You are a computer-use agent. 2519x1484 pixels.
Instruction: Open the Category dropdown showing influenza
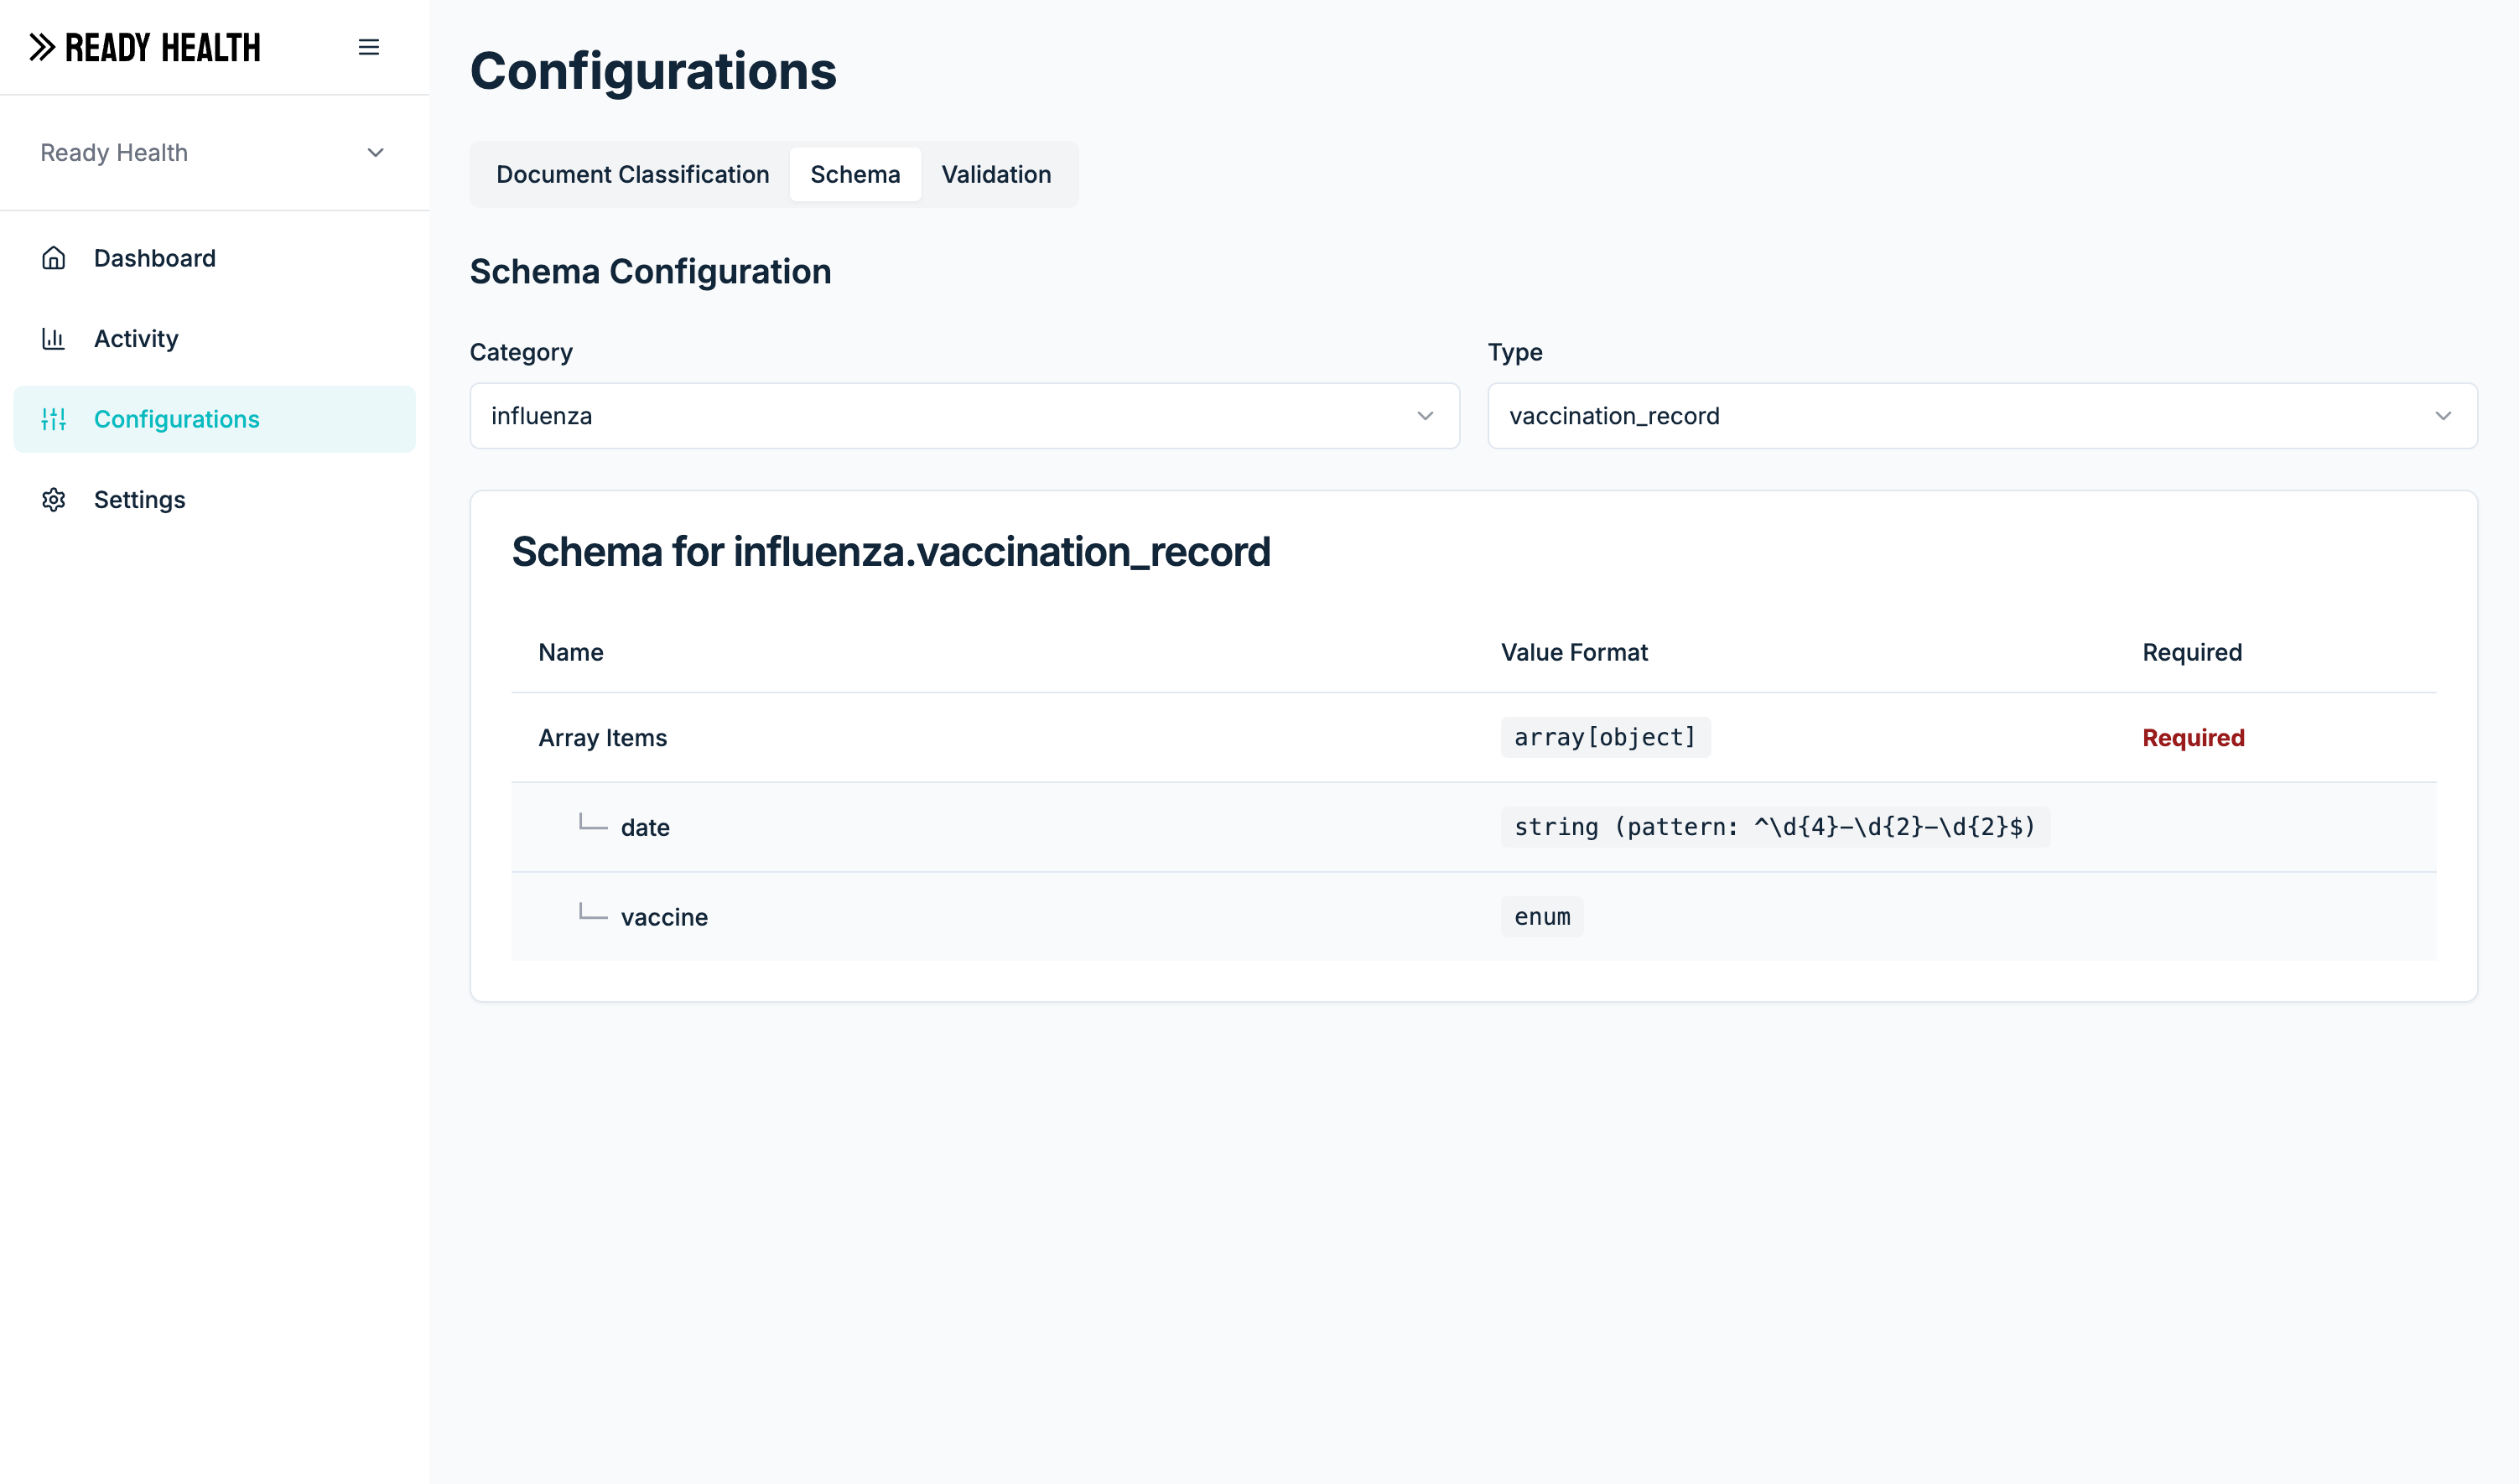click(x=964, y=415)
